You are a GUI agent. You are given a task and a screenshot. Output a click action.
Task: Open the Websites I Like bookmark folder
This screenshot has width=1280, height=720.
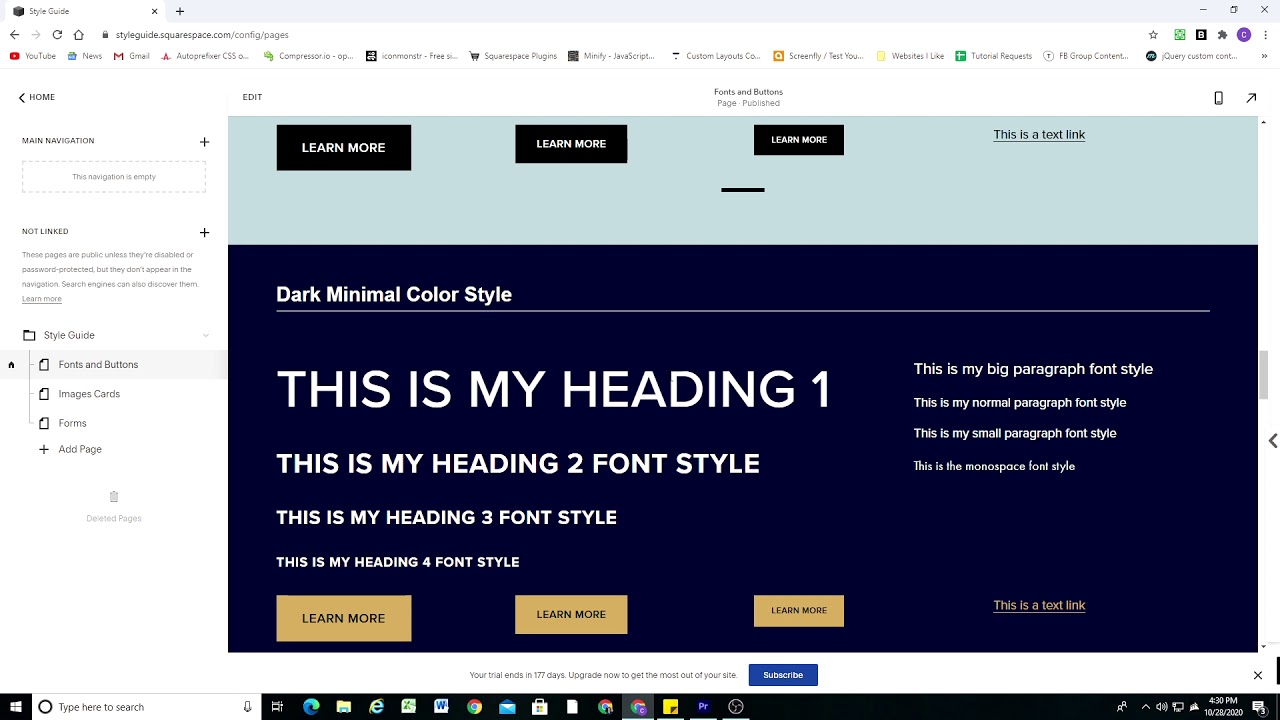pyautogui.click(x=910, y=56)
